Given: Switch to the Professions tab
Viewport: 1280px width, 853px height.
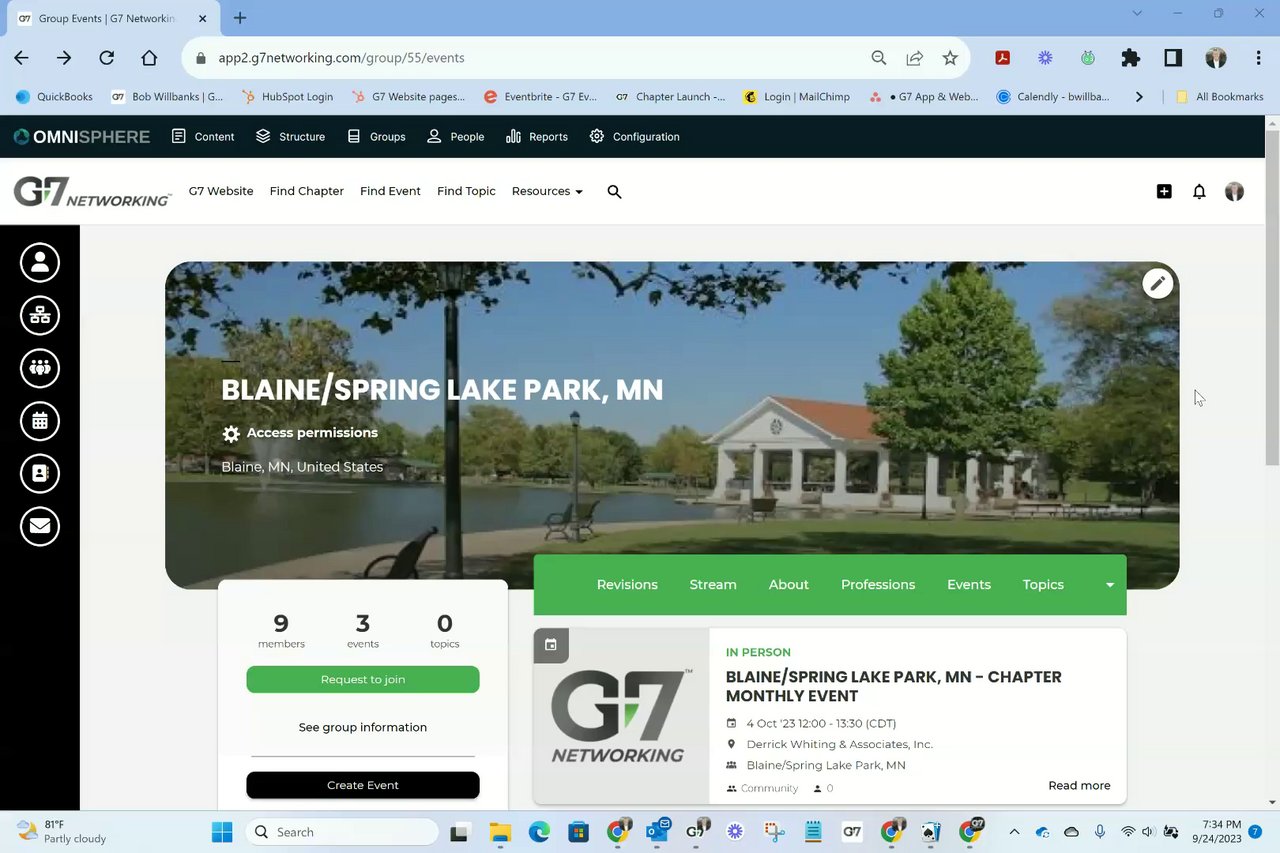Looking at the screenshot, I should coord(878,585).
